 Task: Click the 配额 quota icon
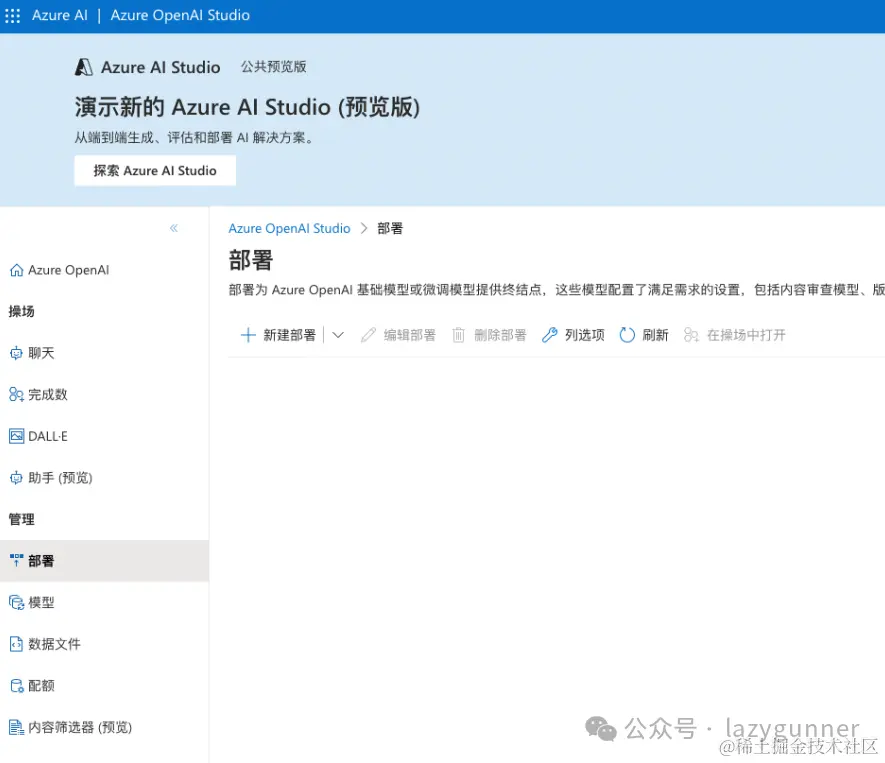point(17,686)
